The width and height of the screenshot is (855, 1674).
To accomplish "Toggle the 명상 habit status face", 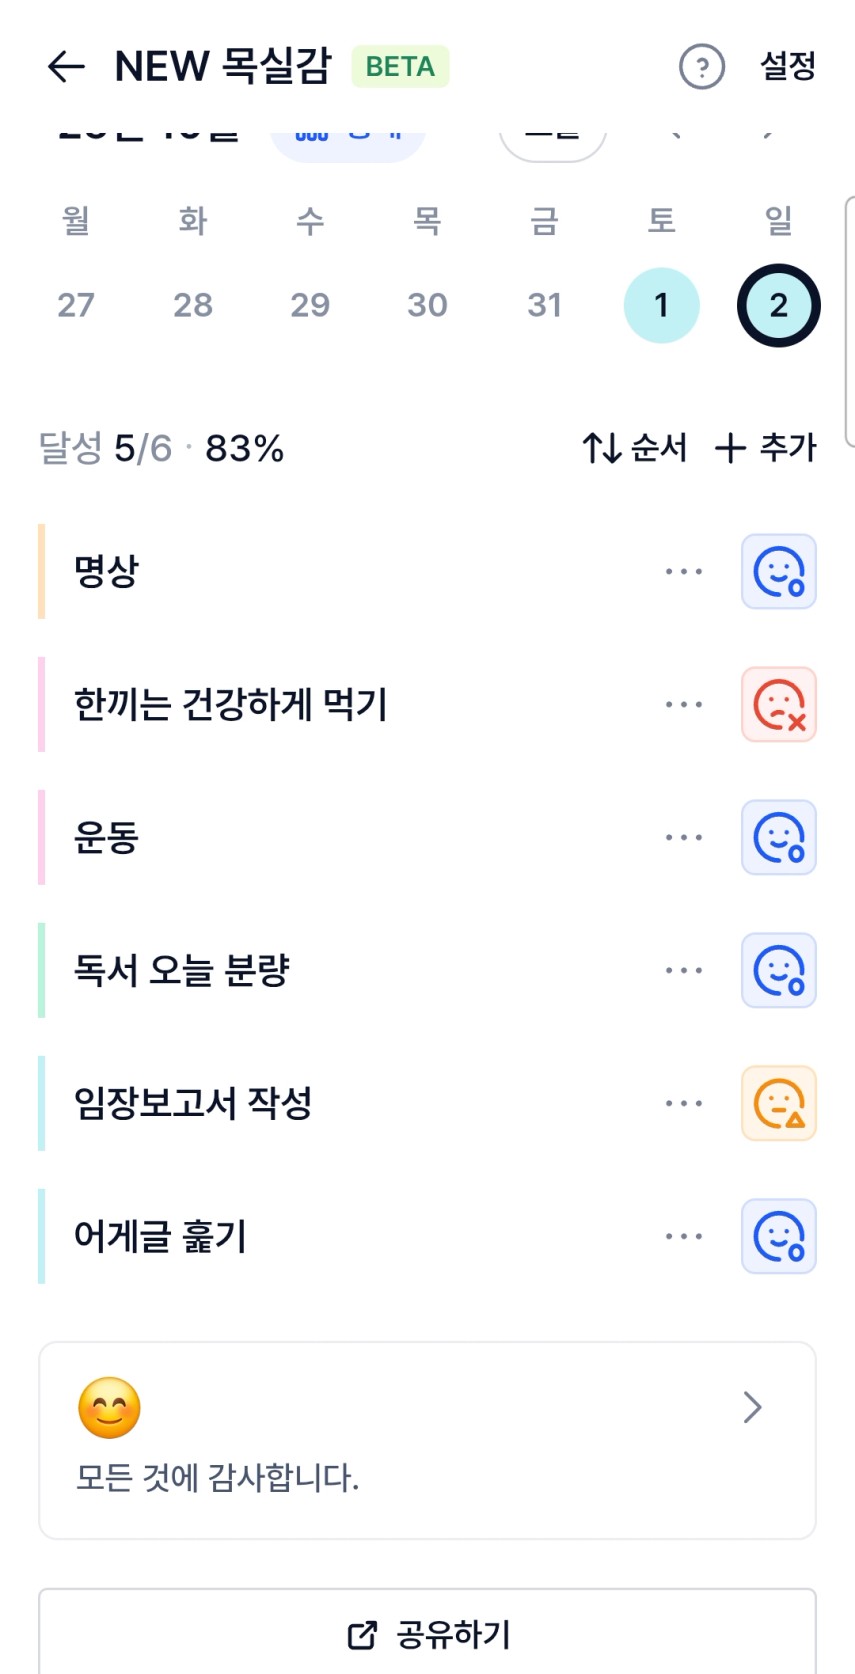I will point(778,572).
